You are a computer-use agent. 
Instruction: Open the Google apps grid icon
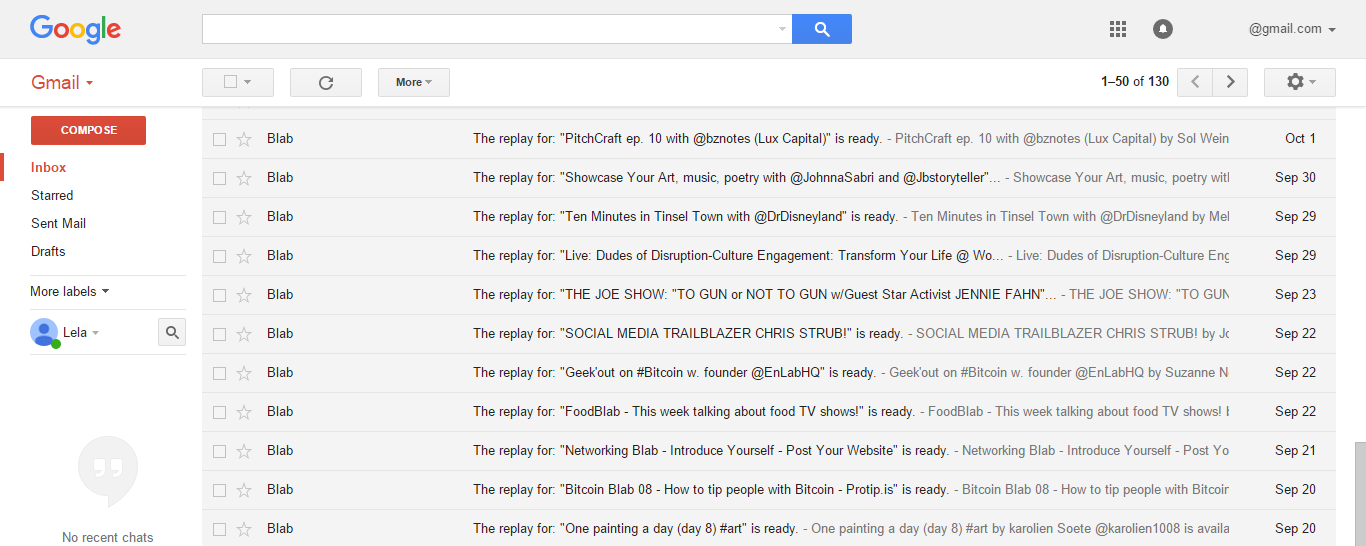[x=1118, y=29]
